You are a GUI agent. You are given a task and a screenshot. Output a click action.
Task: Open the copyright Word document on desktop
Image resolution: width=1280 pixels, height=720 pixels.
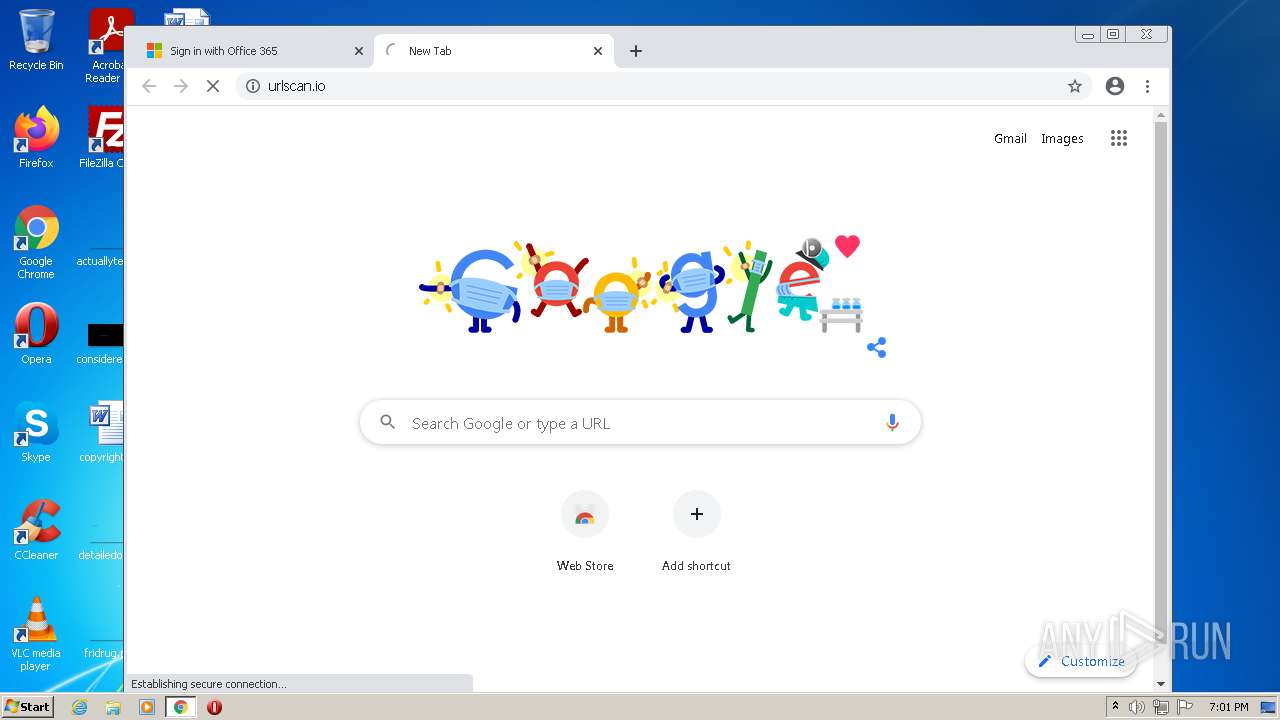104,432
